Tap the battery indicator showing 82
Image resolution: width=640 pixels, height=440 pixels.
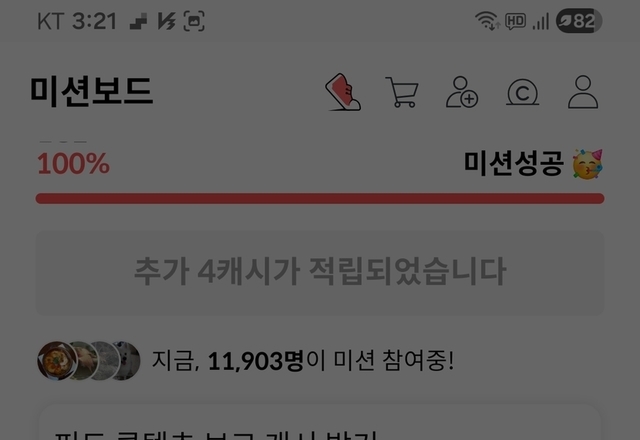[x=579, y=21]
